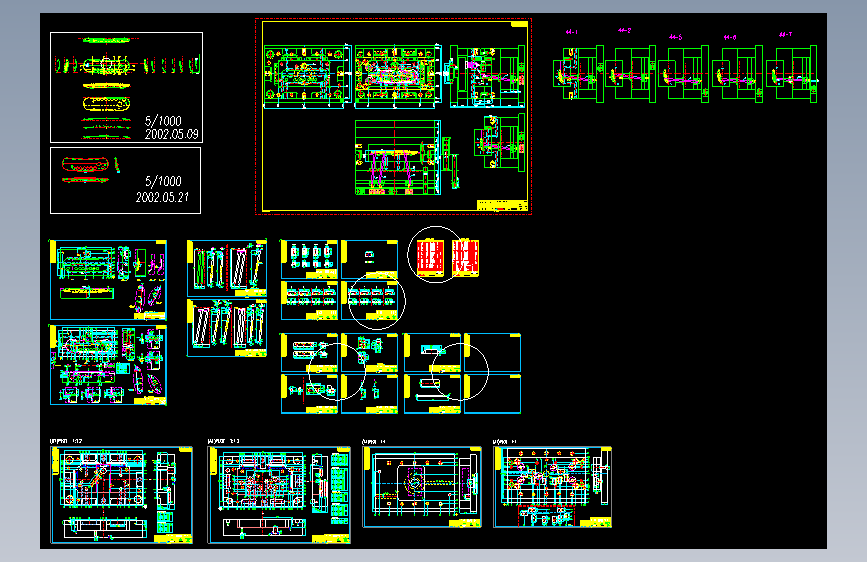Select the mold section view under label 44-7
This screenshot has height=562, width=867.
792,74
